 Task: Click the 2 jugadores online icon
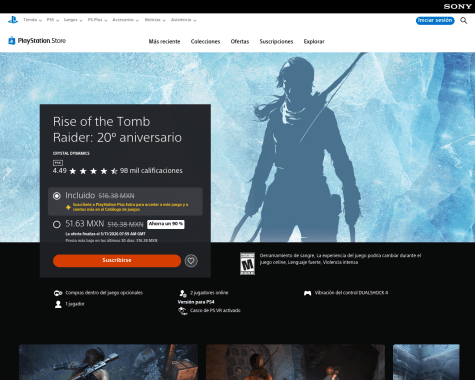click(x=183, y=293)
